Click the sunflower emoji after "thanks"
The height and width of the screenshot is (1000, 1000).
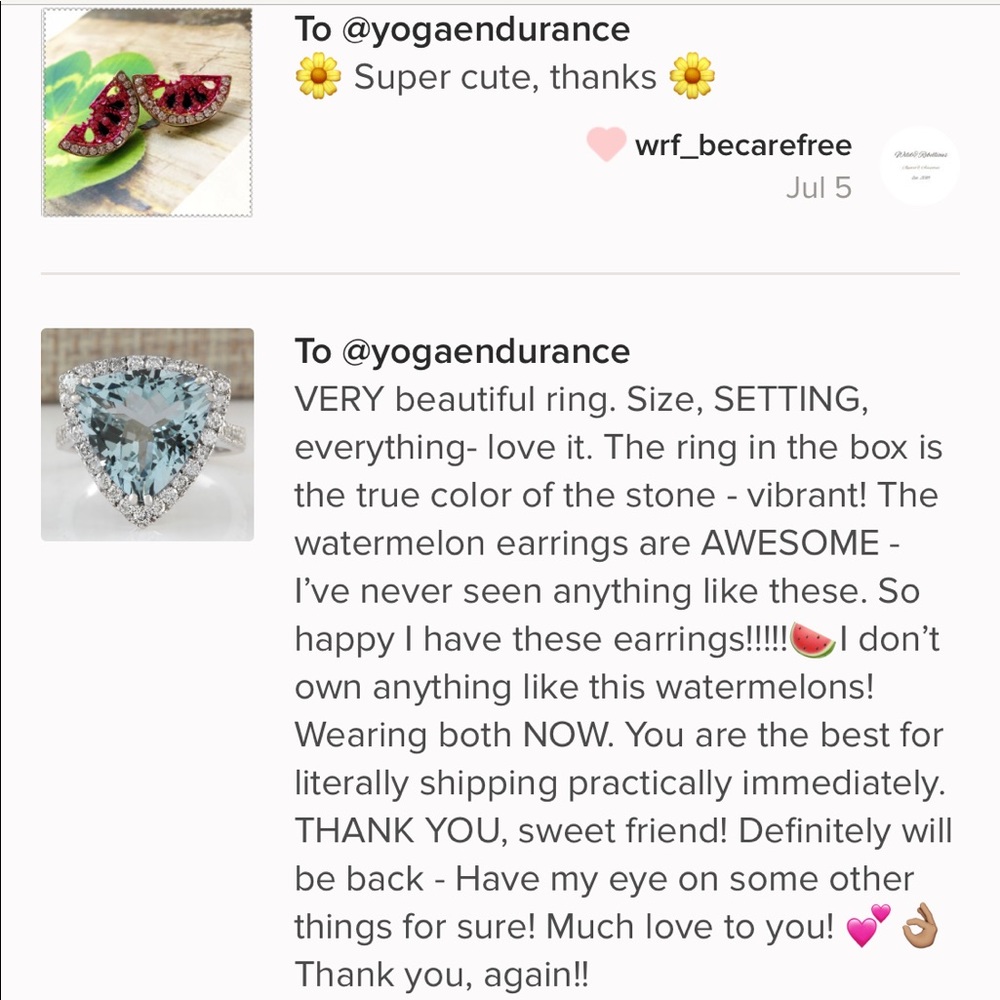point(692,77)
